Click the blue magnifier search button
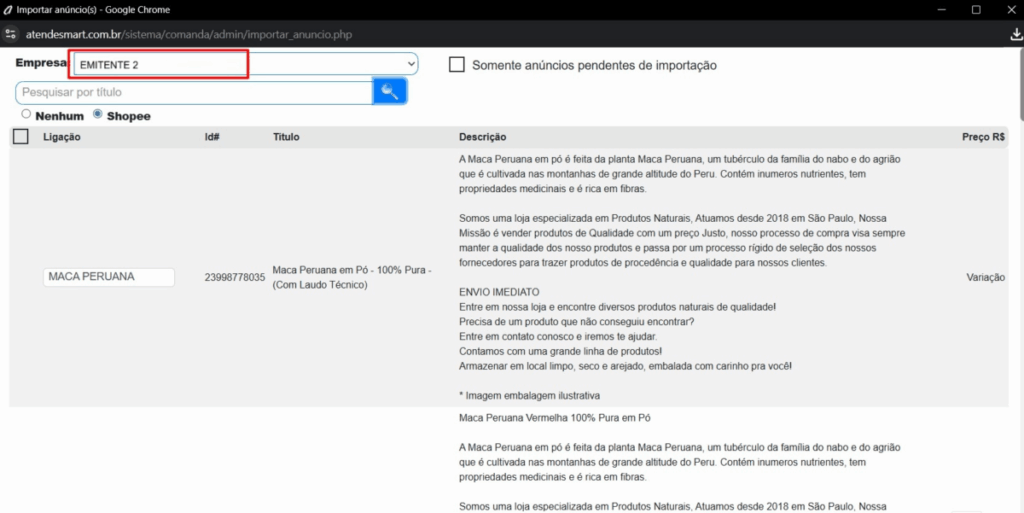The width and height of the screenshot is (1024, 513). 390,91
